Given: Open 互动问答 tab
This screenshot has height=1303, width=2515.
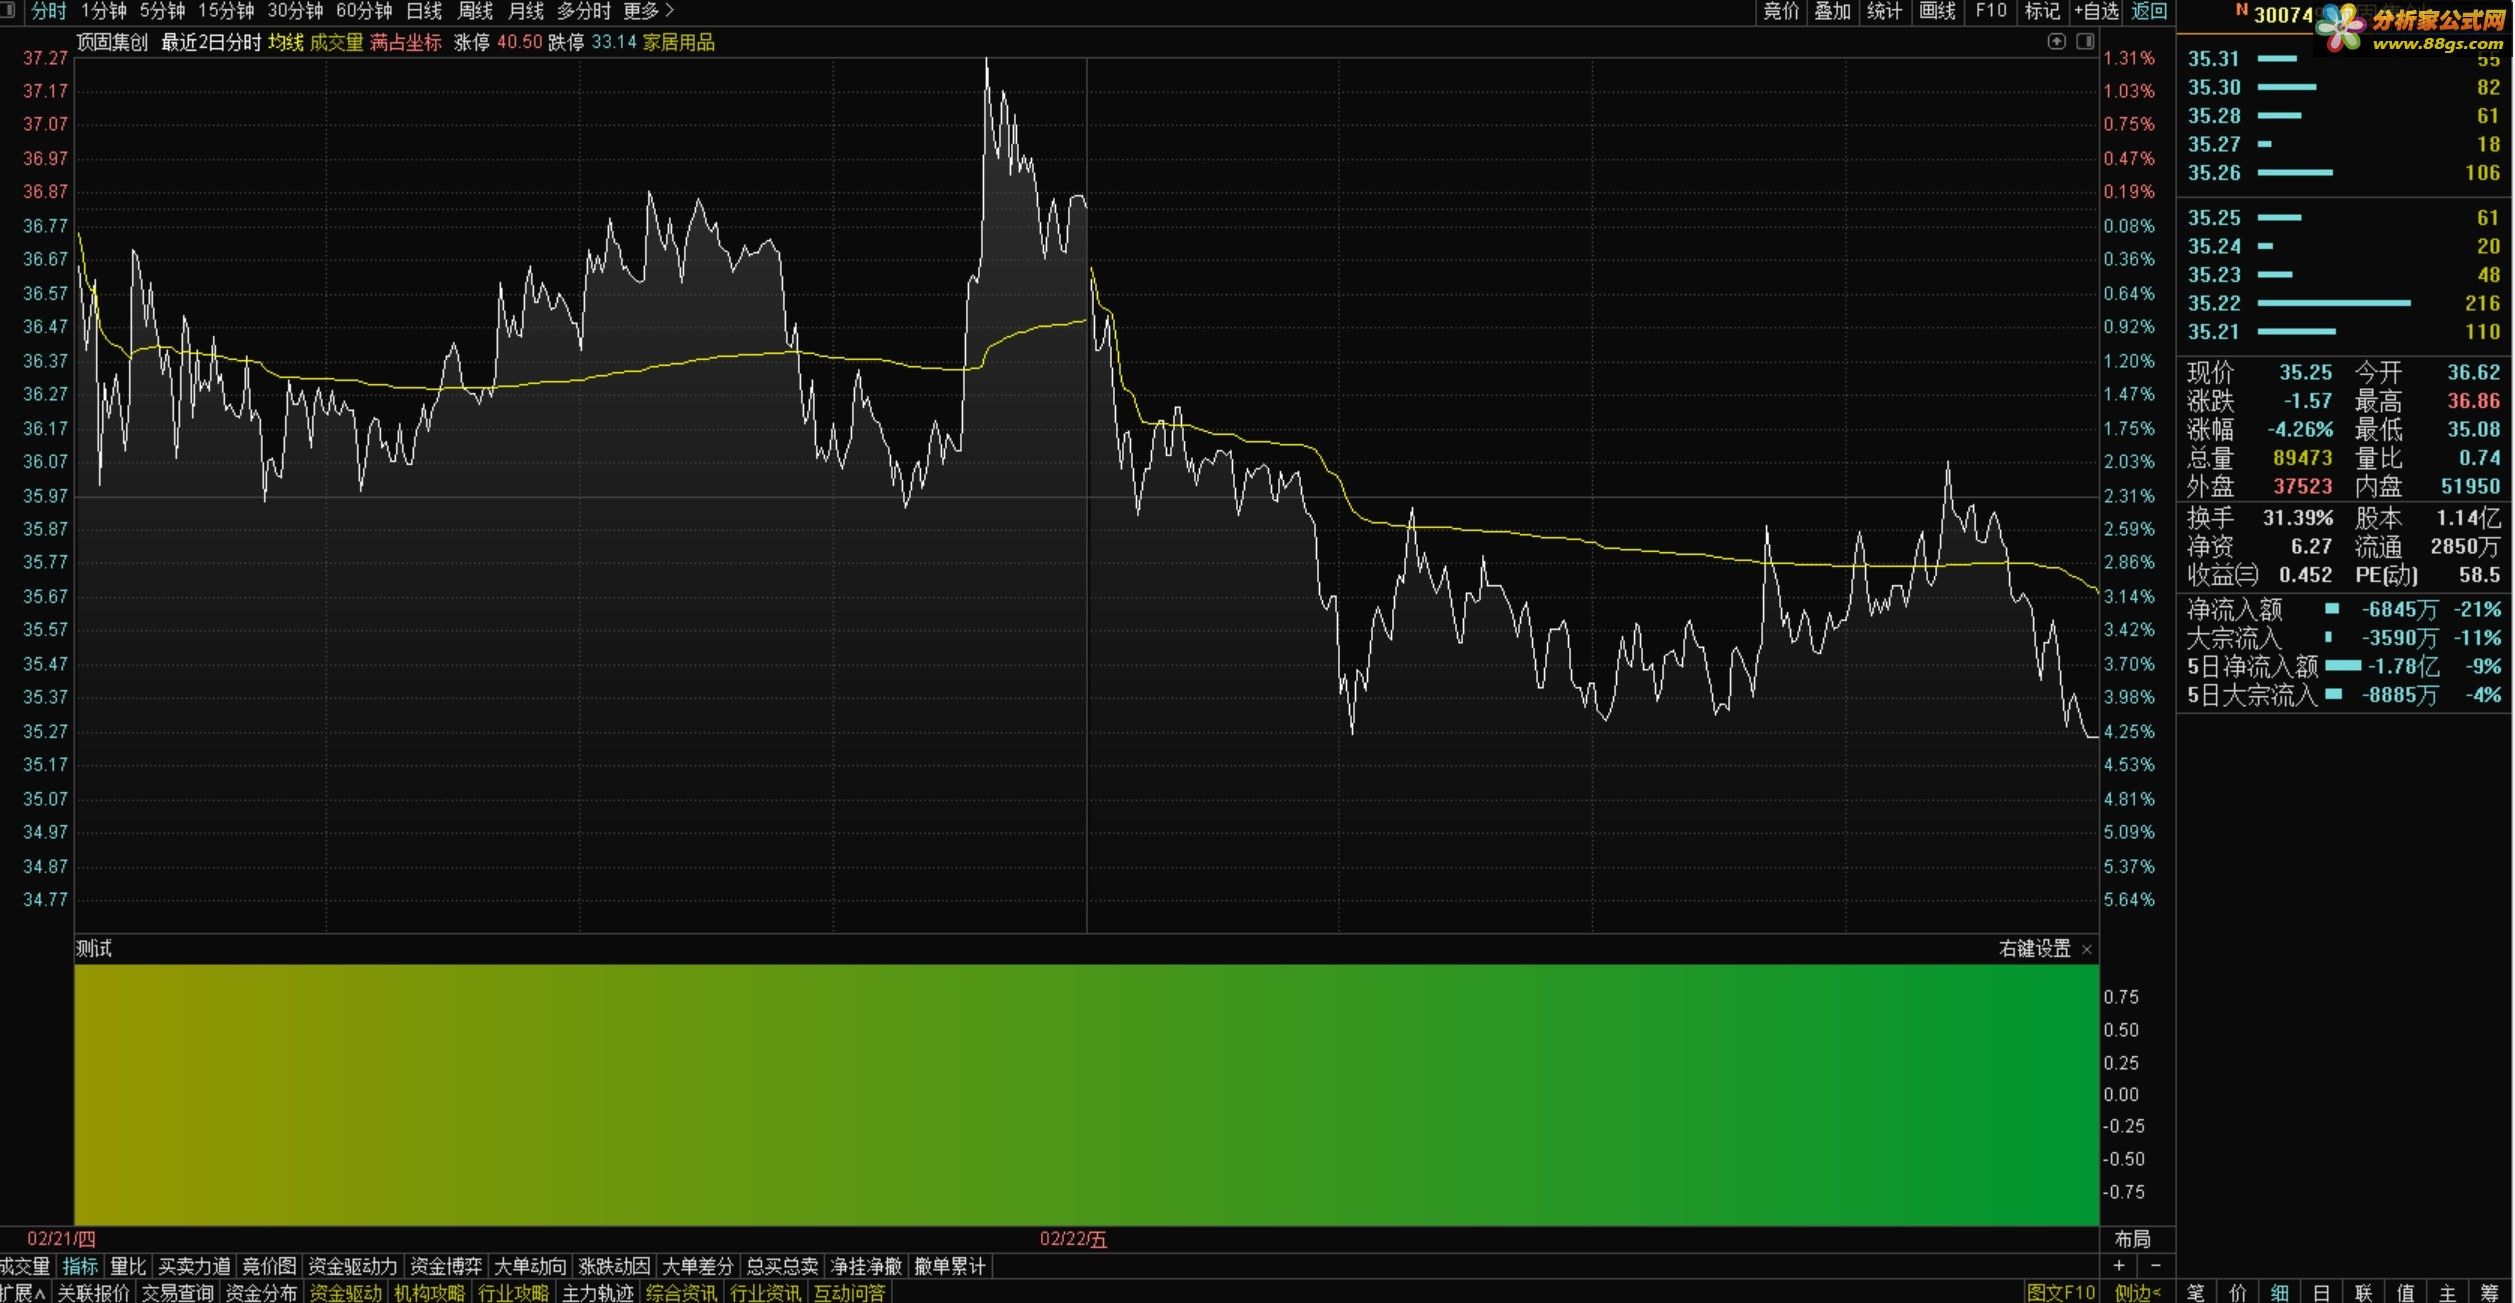Looking at the screenshot, I should (849, 1292).
